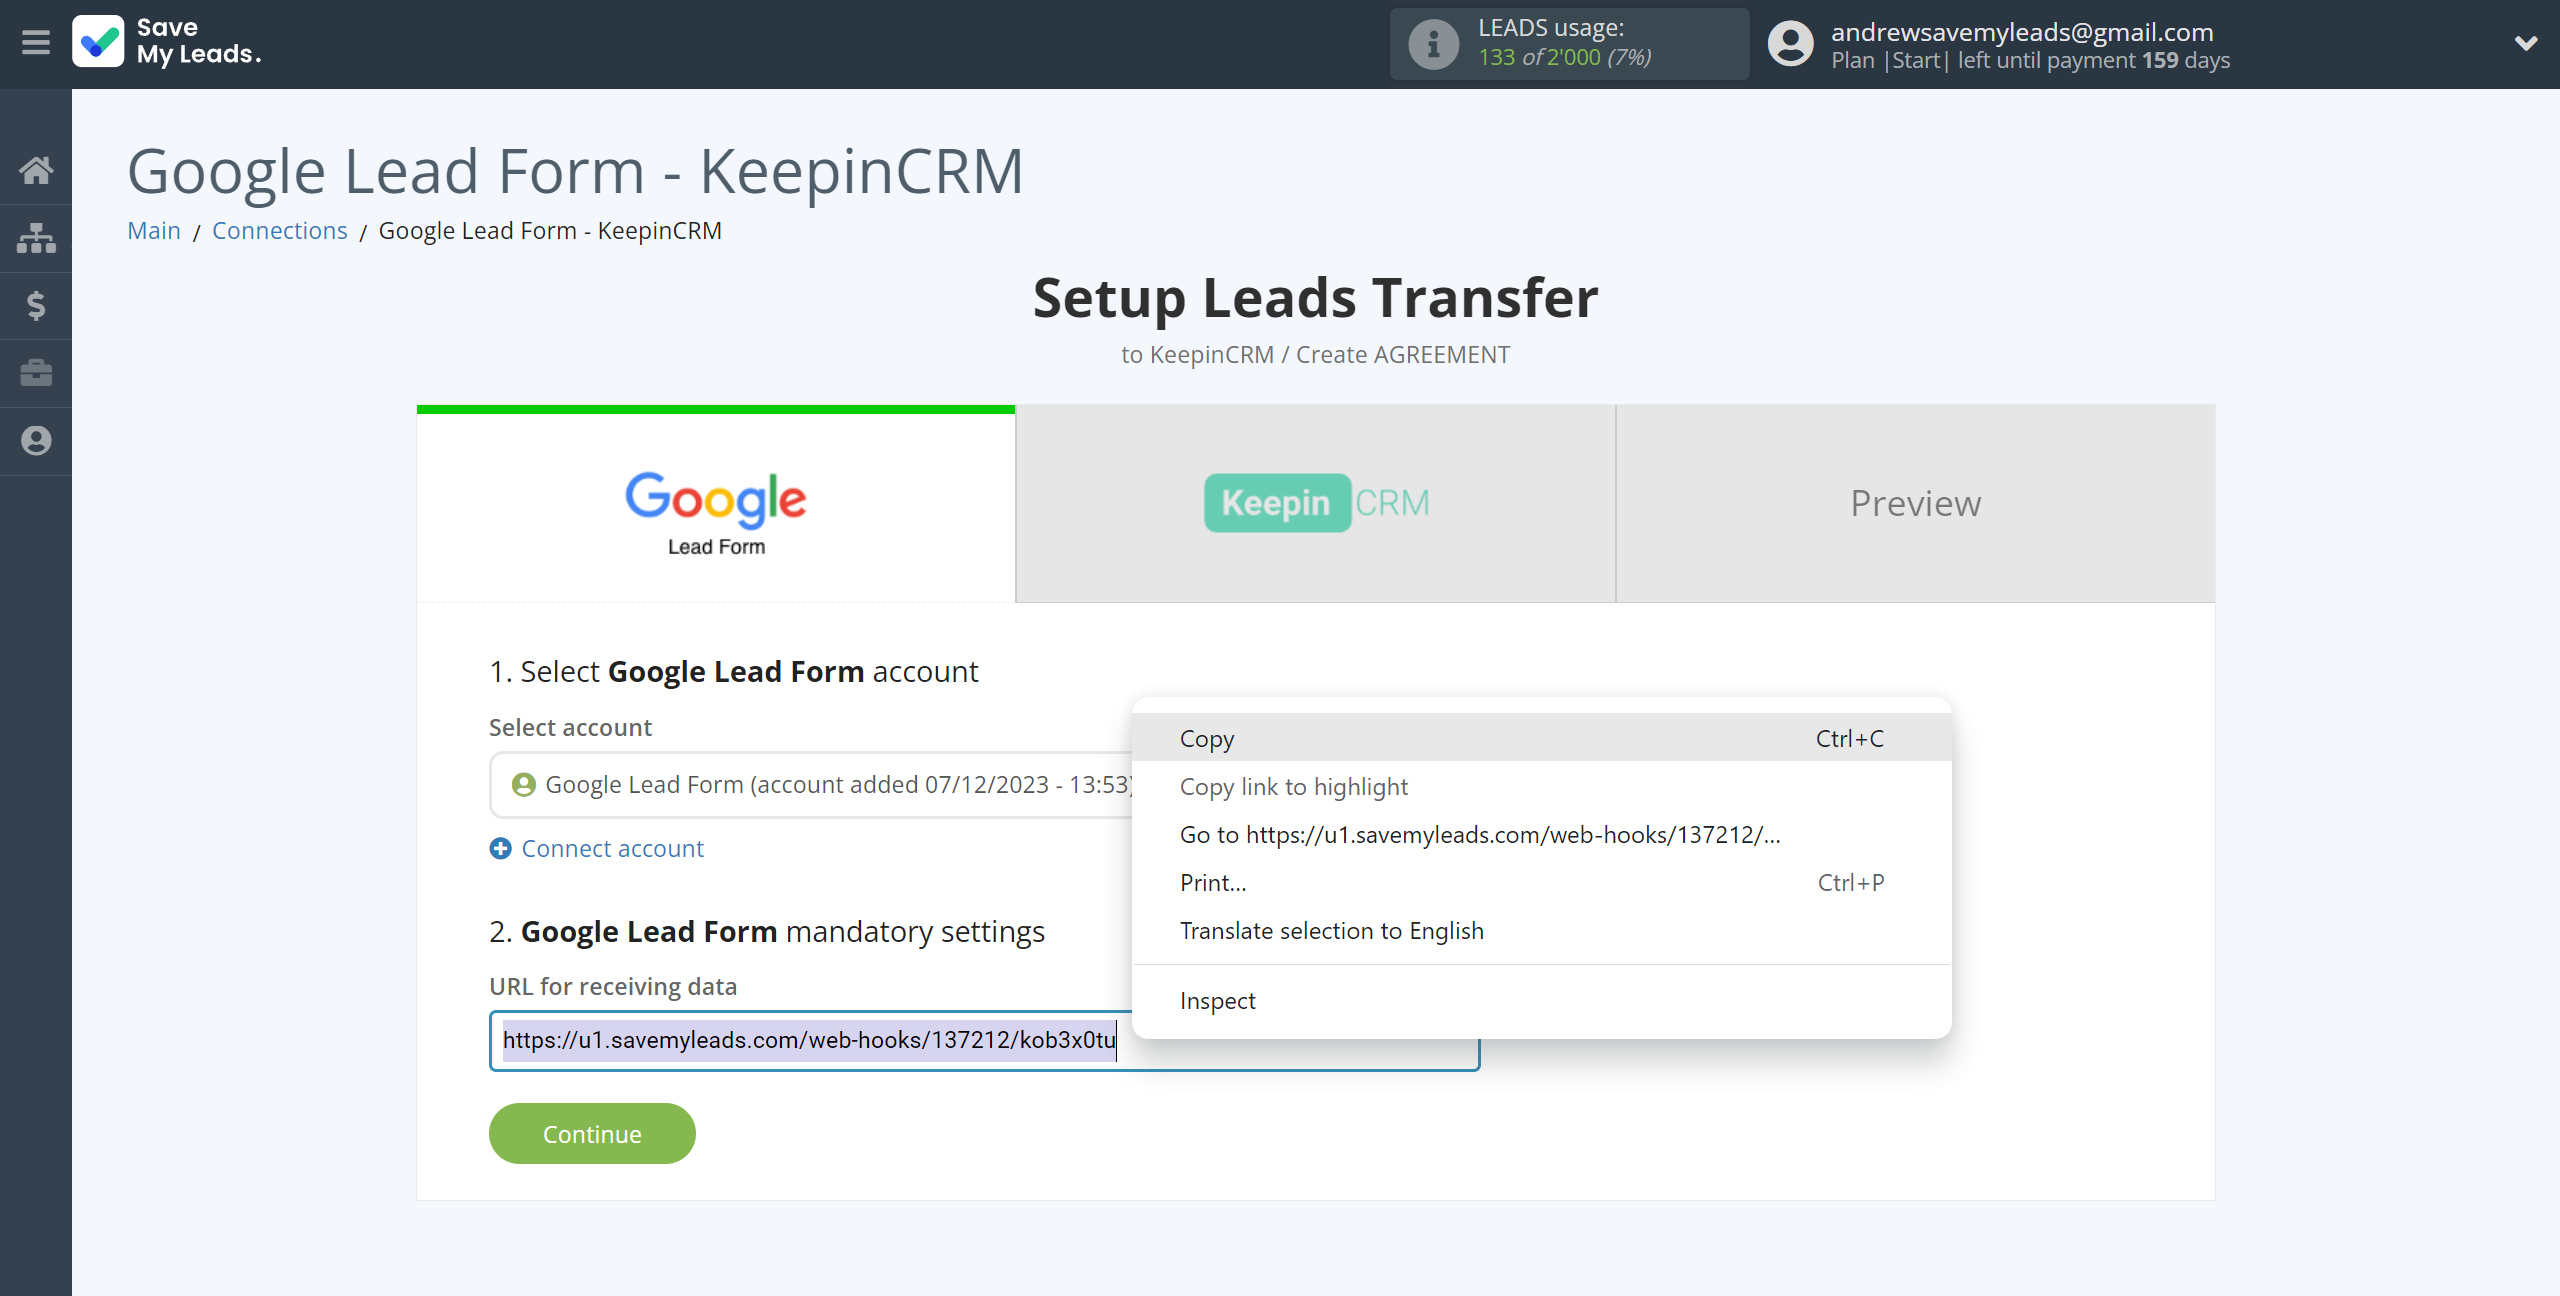Click the LEADS usage info icon
Screen dimensions: 2560x1296
click(x=1433, y=43)
